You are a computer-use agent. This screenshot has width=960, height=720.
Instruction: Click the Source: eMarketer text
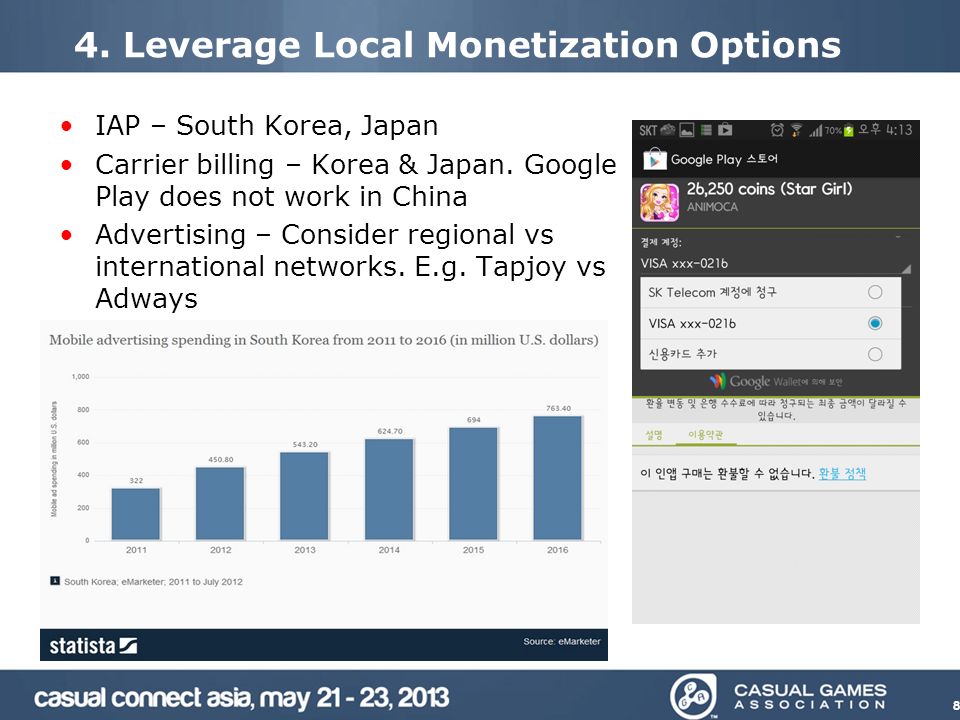click(561, 641)
